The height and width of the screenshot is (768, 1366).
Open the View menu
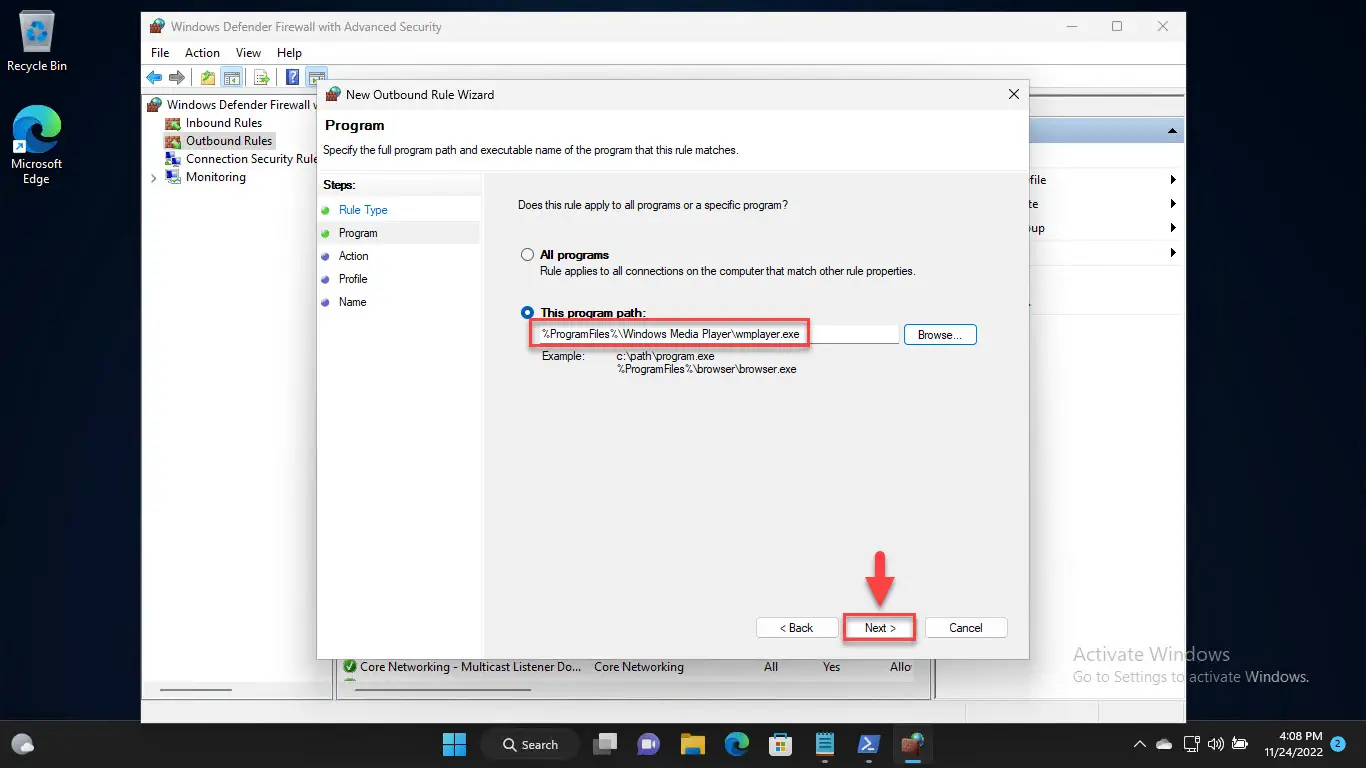[x=248, y=53]
